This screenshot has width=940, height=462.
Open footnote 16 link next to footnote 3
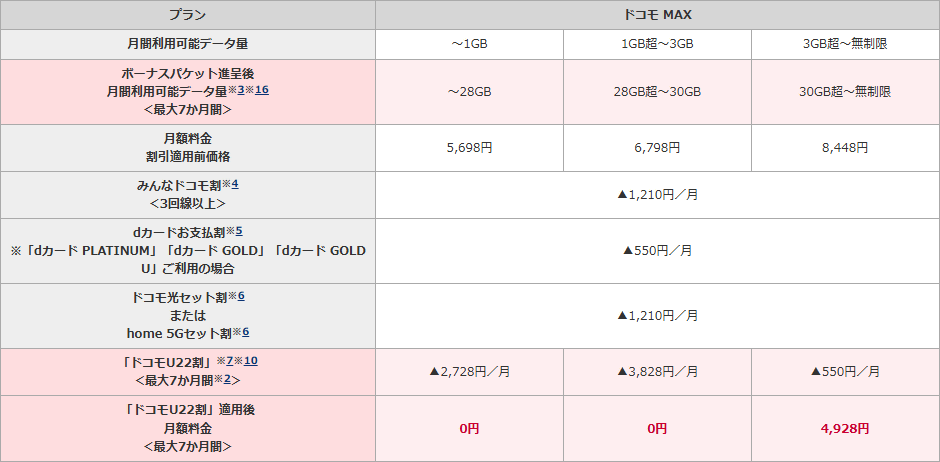(x=262, y=90)
